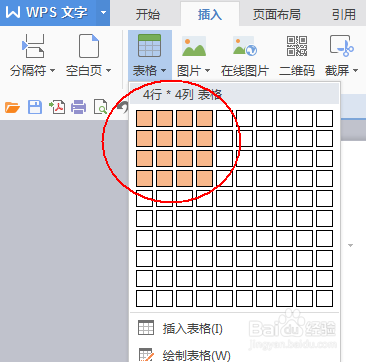
Task: Click the grid cell at row 7, column 3
Action: pos(184,238)
